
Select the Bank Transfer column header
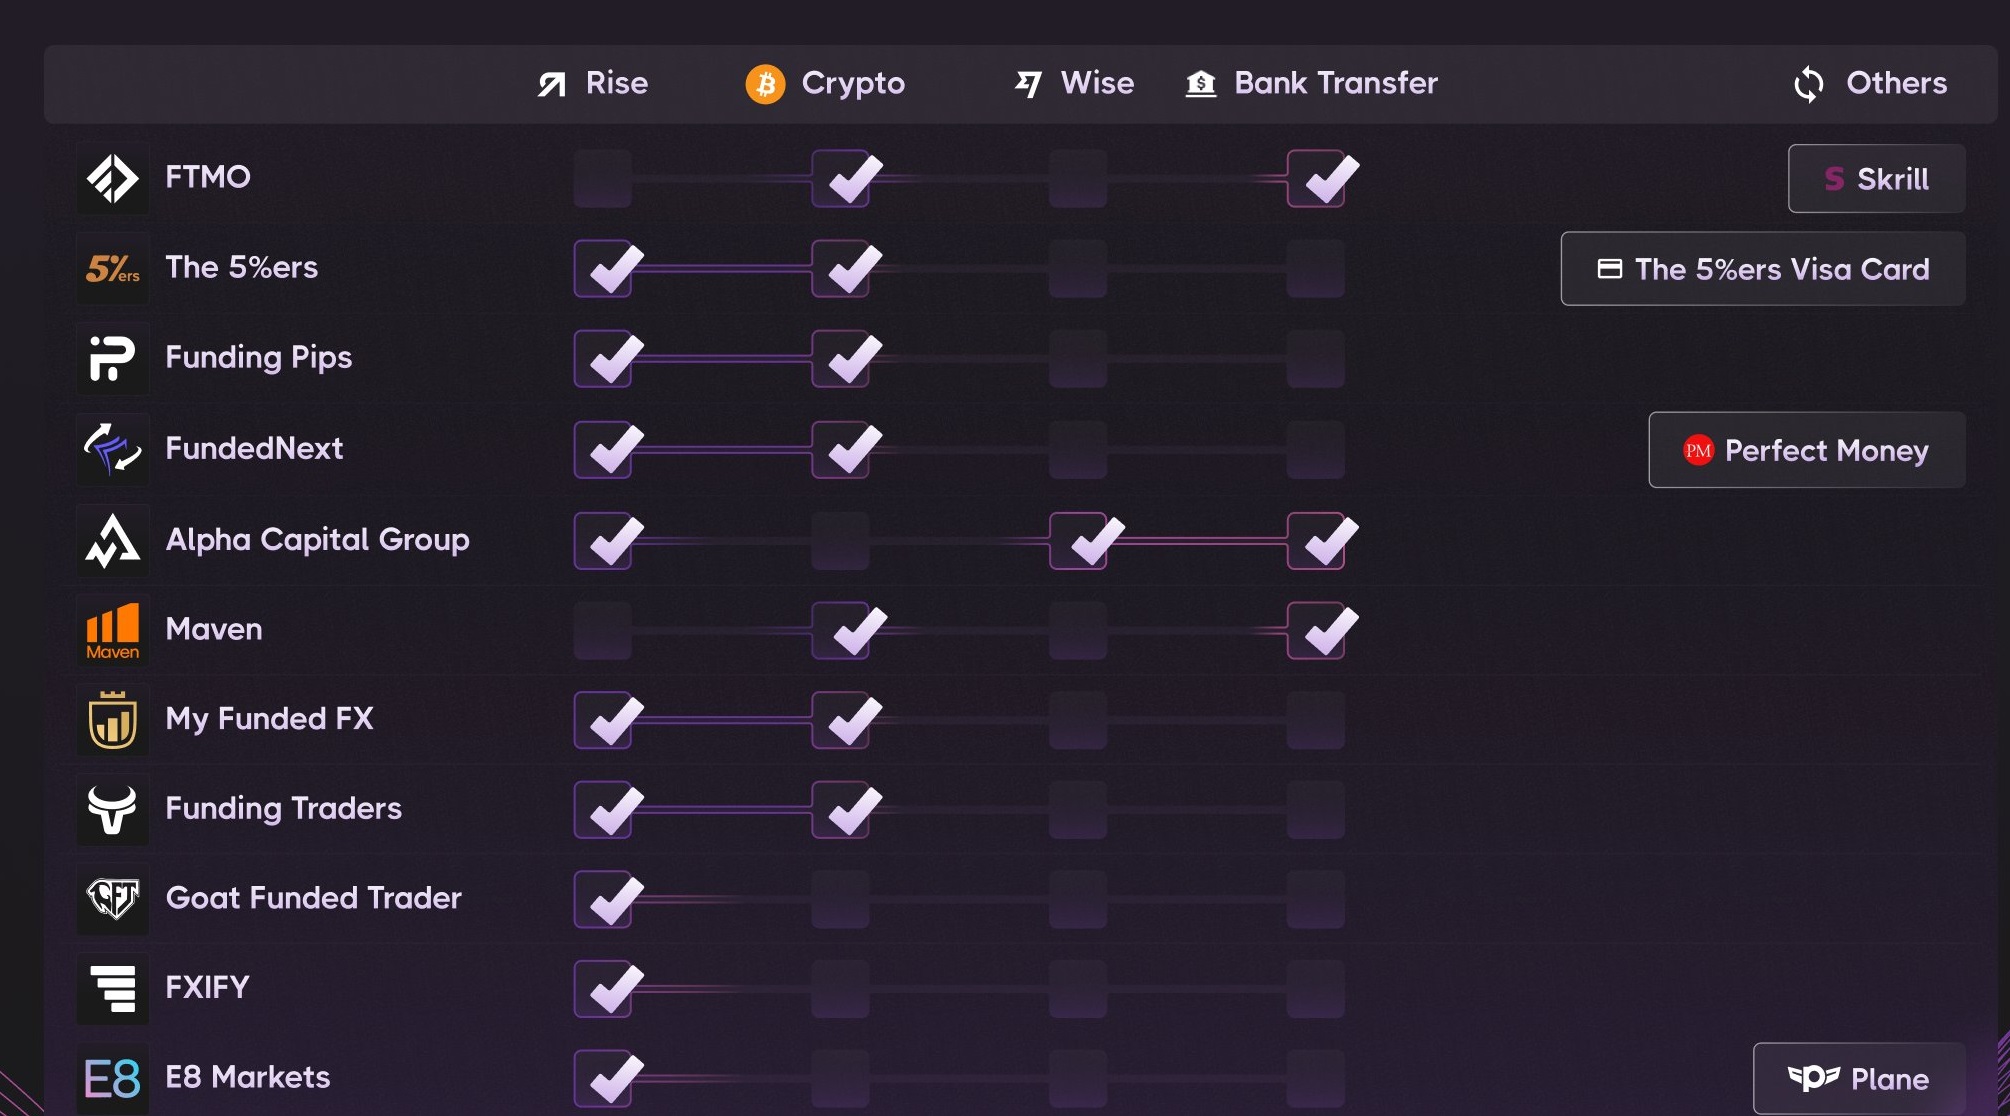pyautogui.click(x=1311, y=83)
